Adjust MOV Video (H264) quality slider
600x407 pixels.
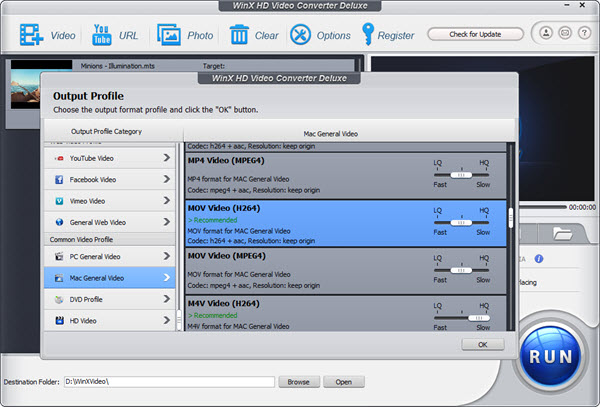(x=461, y=223)
